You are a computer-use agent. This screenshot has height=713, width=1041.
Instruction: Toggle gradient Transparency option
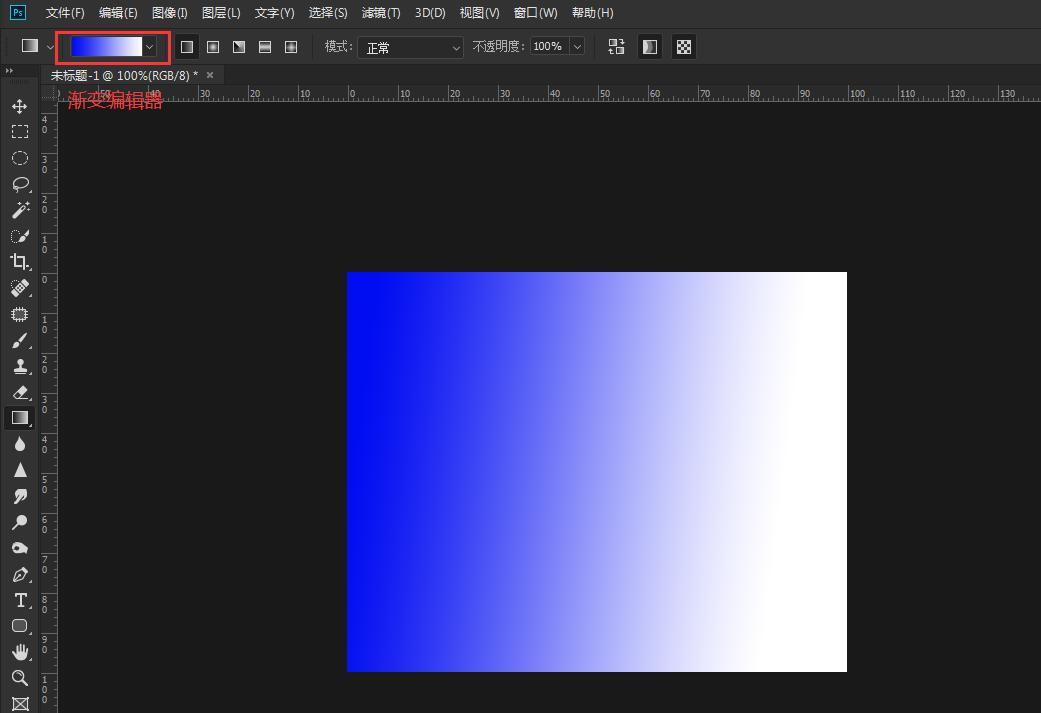684,46
